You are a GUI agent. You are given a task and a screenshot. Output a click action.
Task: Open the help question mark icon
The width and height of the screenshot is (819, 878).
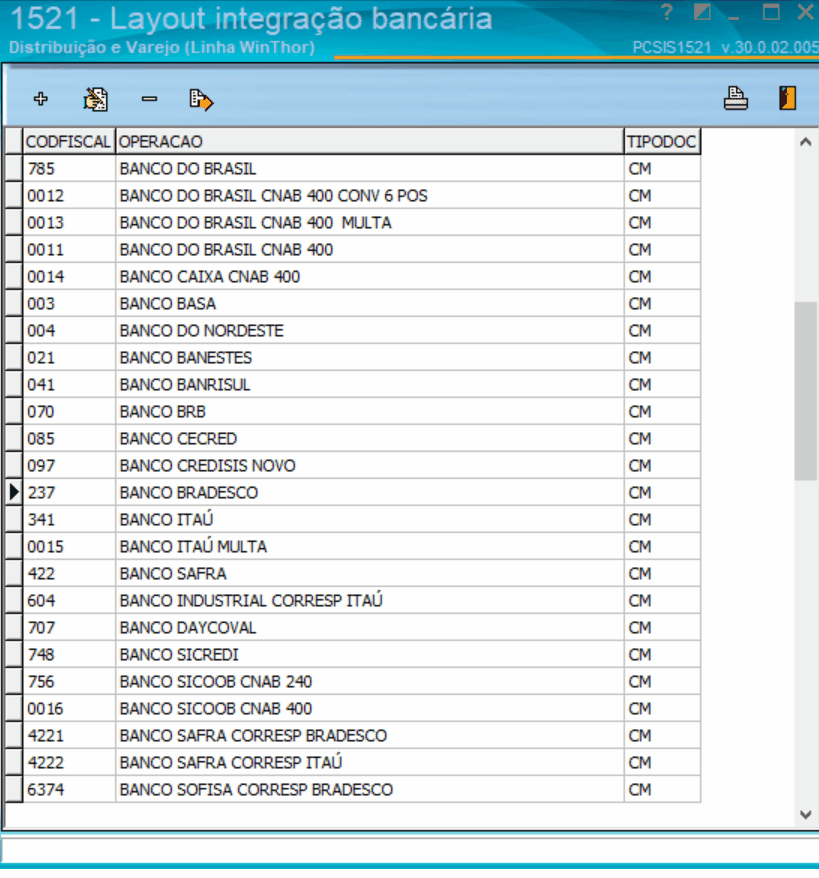(666, 12)
